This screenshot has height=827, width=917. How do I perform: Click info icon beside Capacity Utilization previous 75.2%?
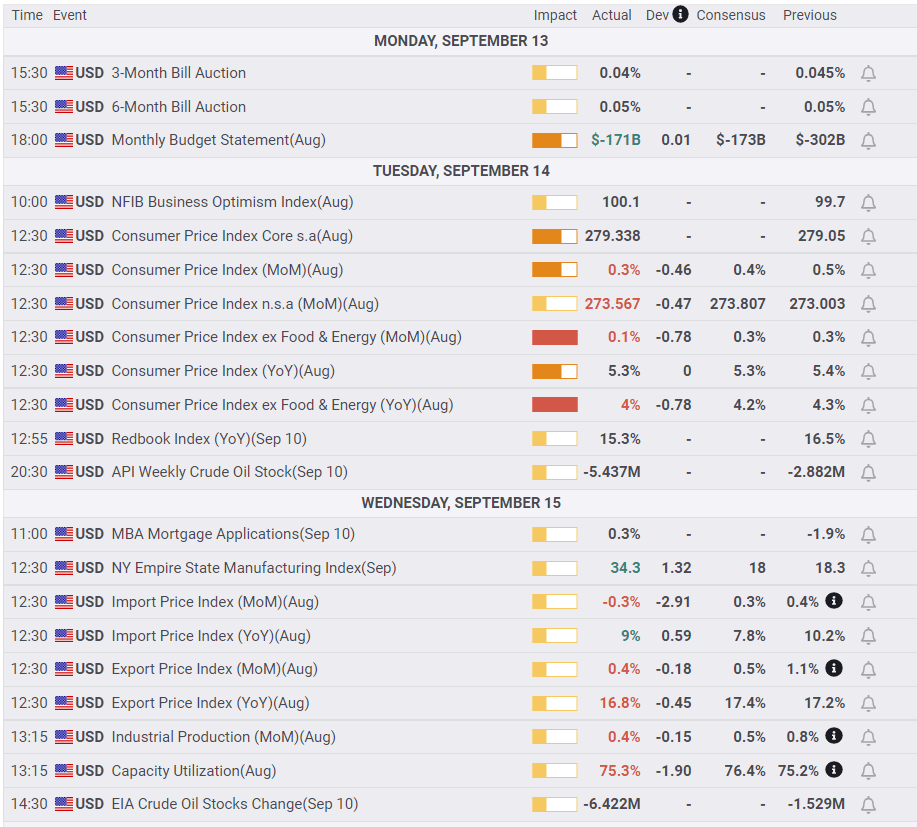point(834,770)
